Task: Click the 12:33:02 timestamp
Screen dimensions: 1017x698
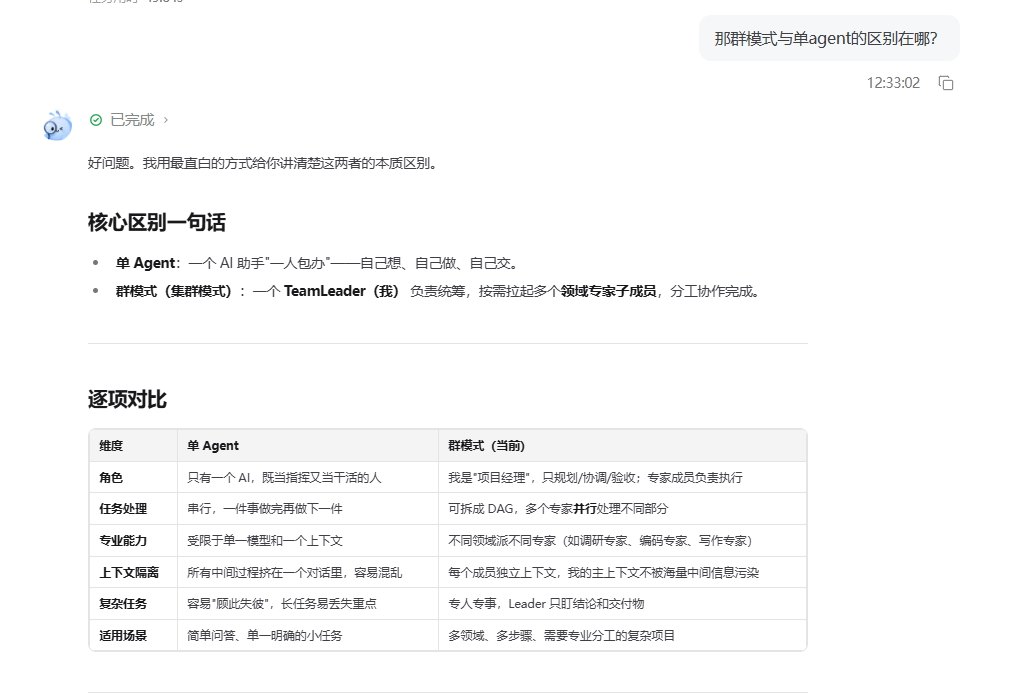Action: pyautogui.click(x=893, y=83)
